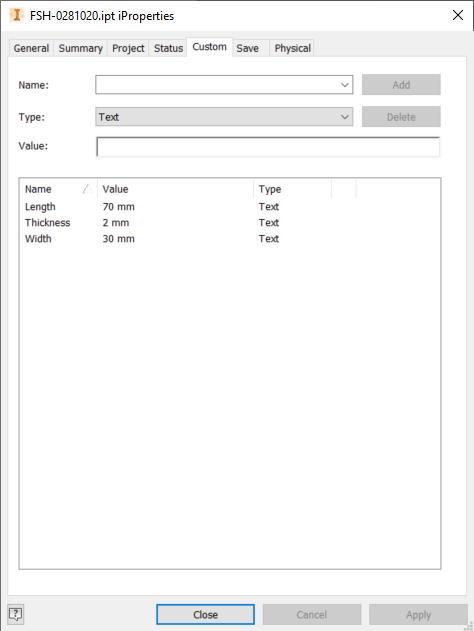This screenshot has height=631, width=474.
Task: Go to the Project tab
Action: [x=128, y=48]
